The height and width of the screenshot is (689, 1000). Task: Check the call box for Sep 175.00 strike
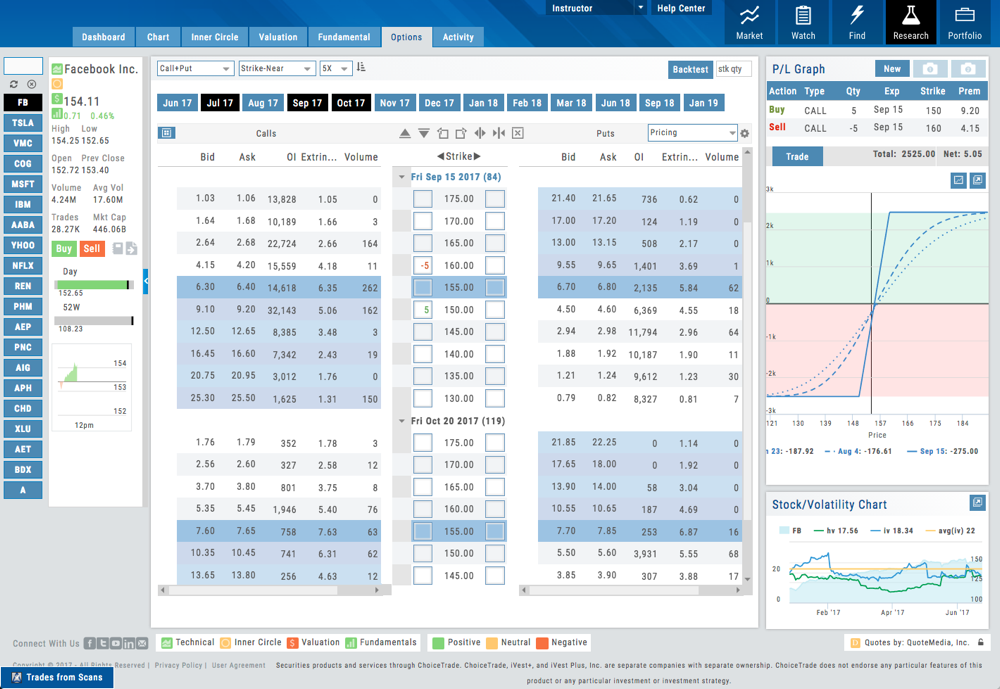click(422, 199)
